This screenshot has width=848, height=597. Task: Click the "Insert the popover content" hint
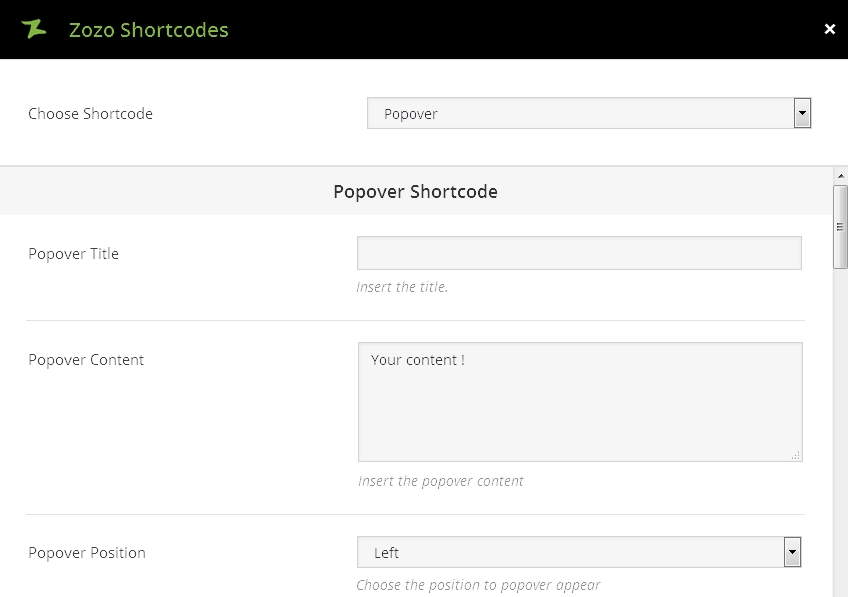[x=441, y=481]
